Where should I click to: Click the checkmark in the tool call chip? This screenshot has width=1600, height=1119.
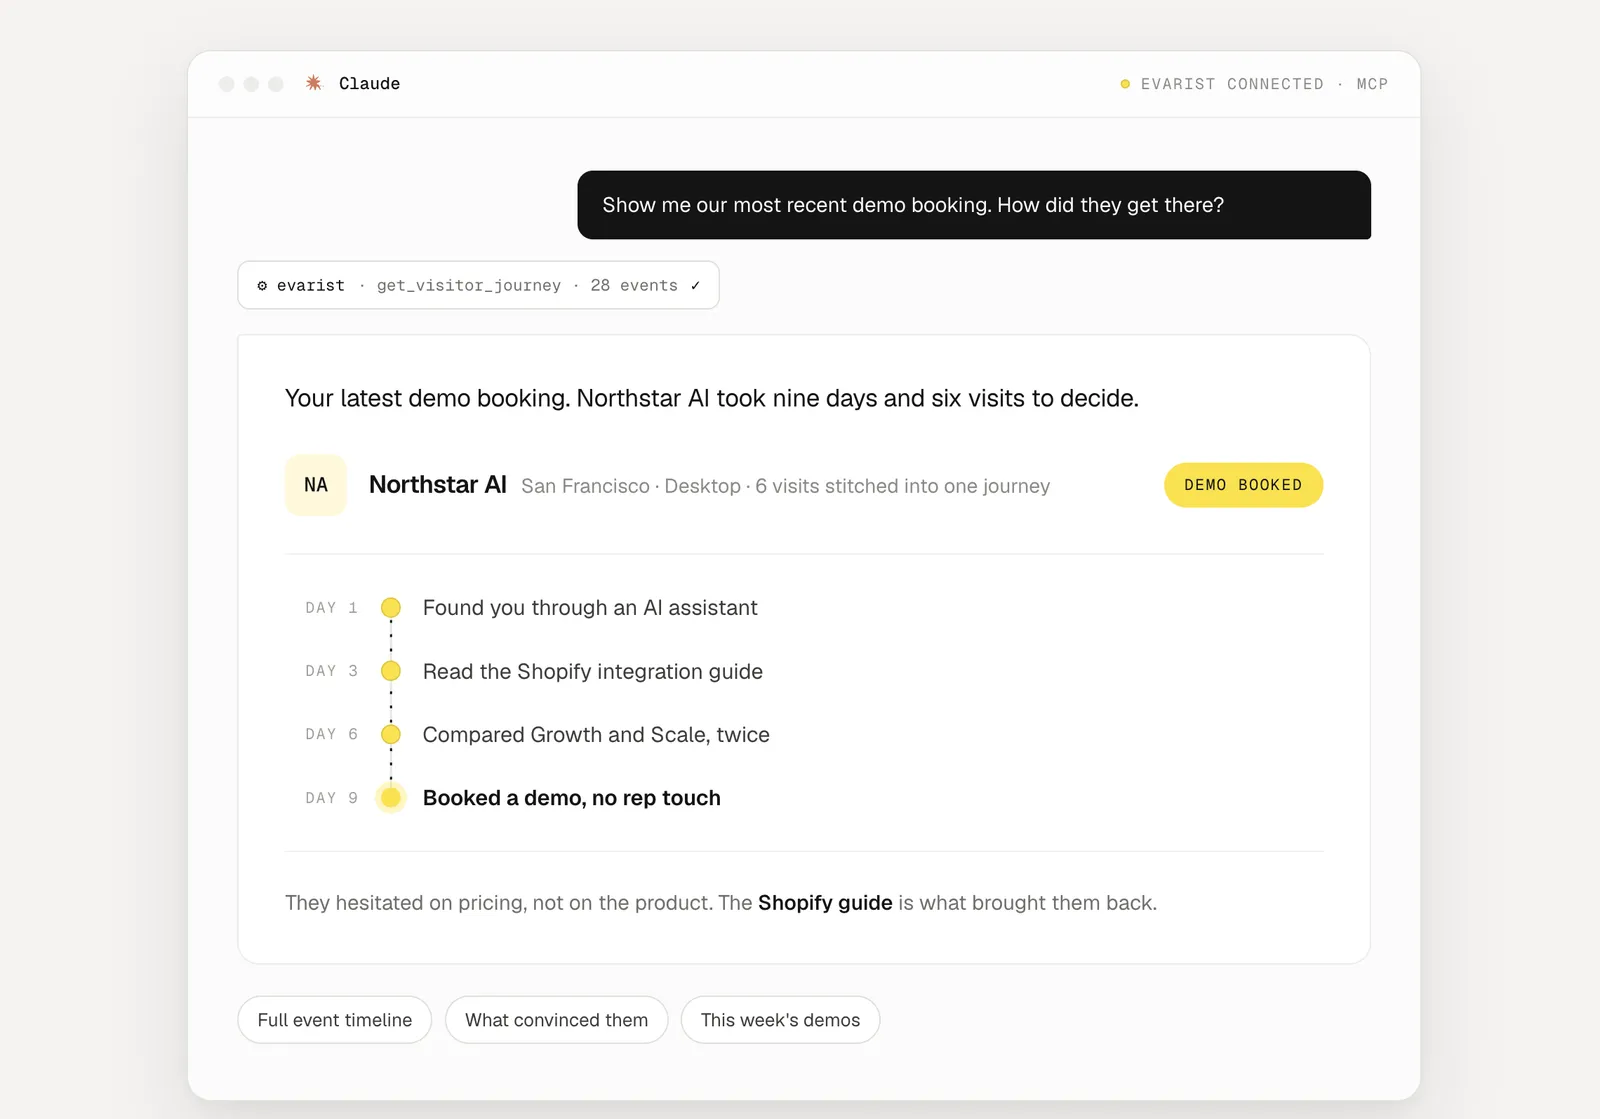[x=695, y=286]
